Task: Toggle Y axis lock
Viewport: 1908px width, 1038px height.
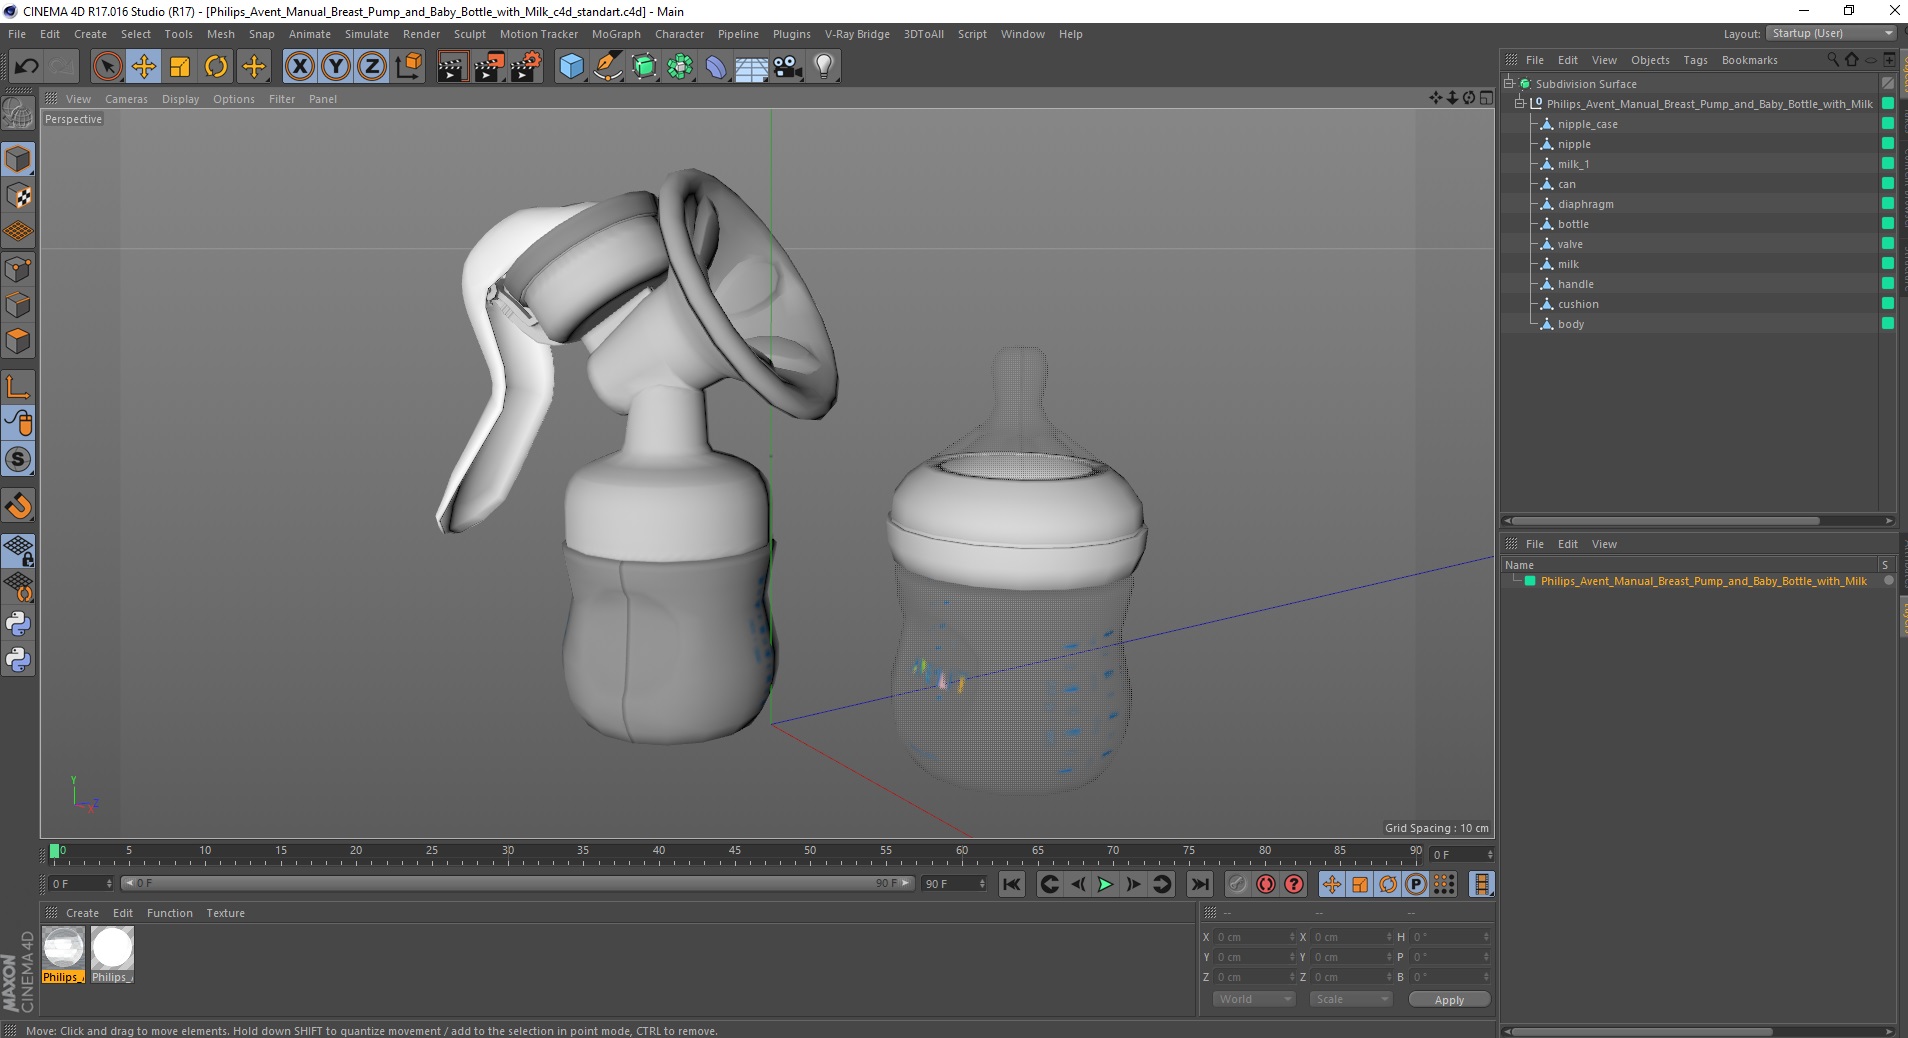Action: [x=336, y=67]
